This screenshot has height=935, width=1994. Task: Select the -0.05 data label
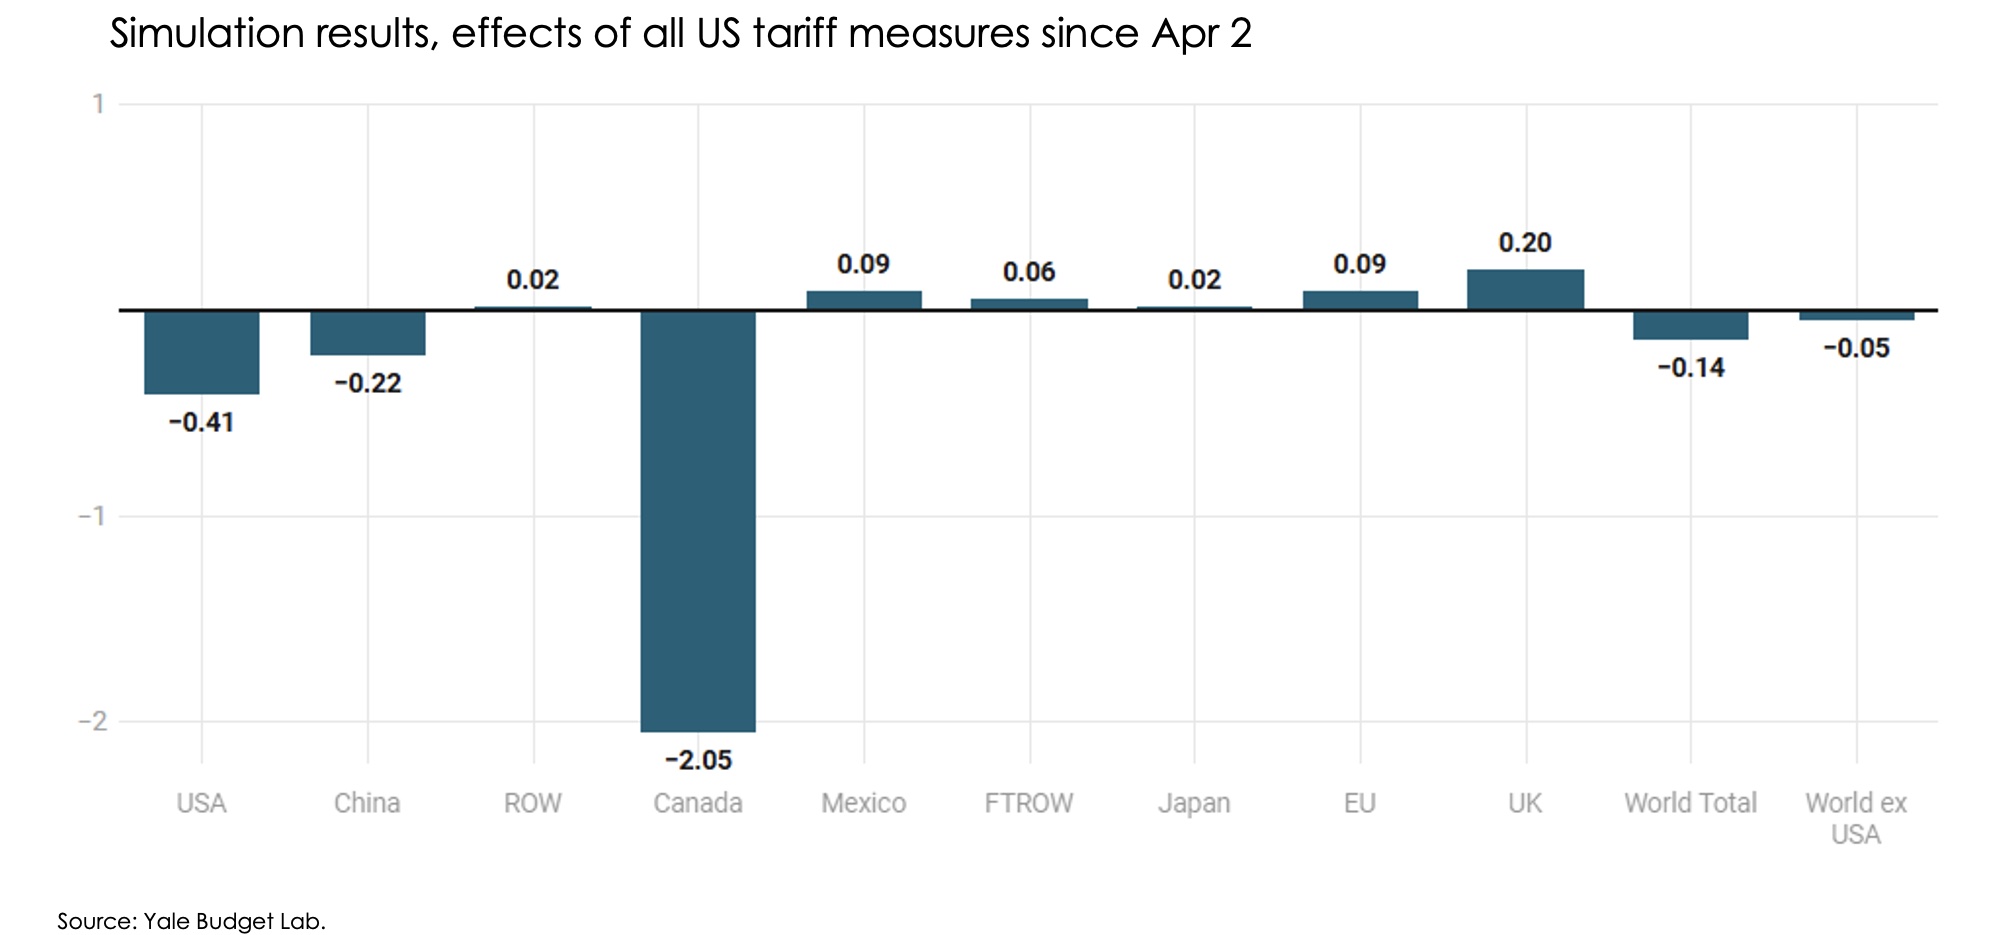click(1856, 349)
